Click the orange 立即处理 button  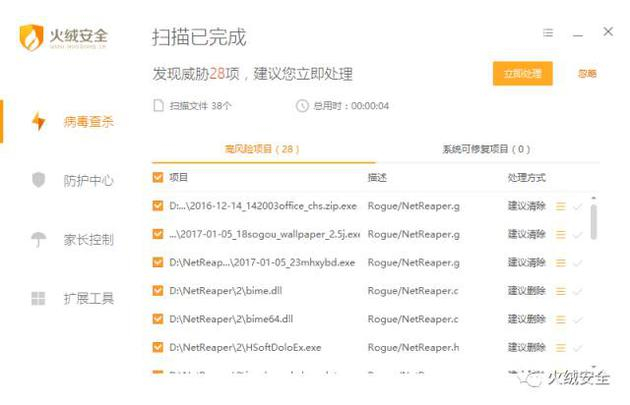pos(523,74)
